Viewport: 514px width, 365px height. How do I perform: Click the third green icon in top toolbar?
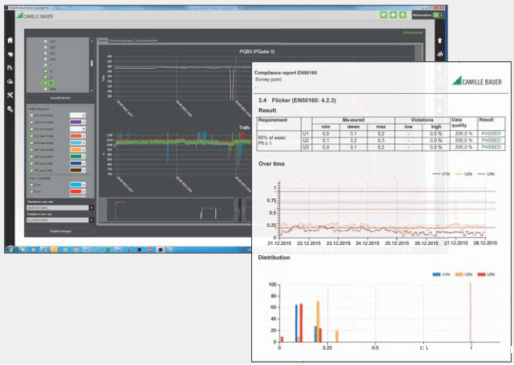403,15
